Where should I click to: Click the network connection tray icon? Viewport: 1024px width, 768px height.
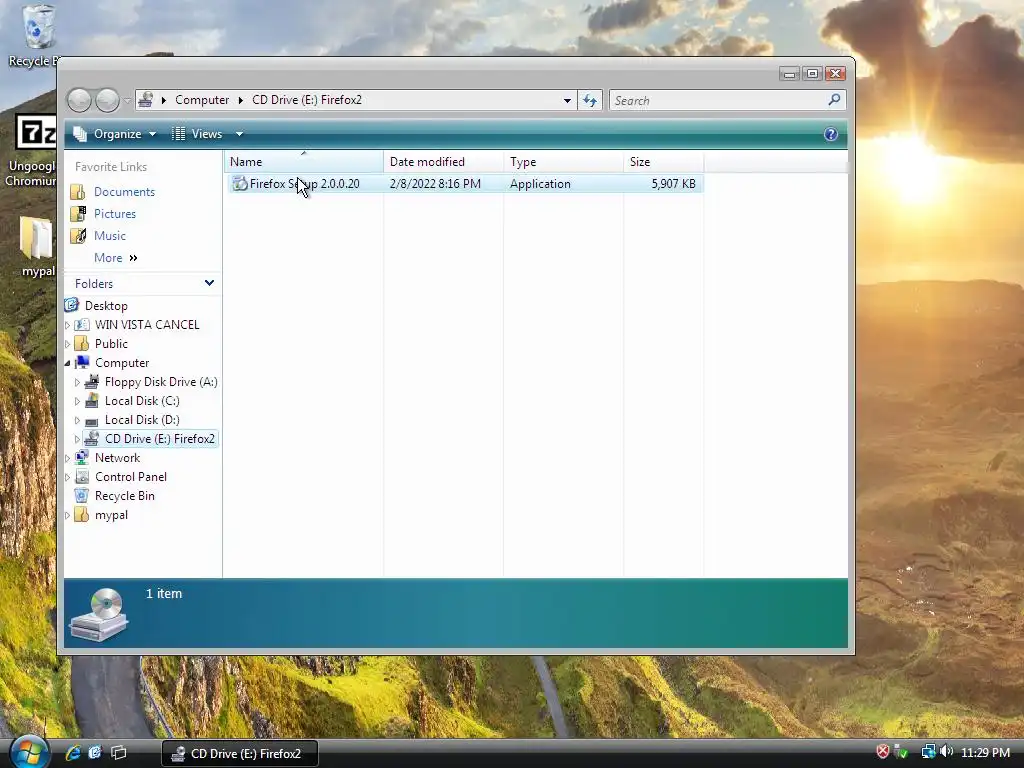pos(928,752)
